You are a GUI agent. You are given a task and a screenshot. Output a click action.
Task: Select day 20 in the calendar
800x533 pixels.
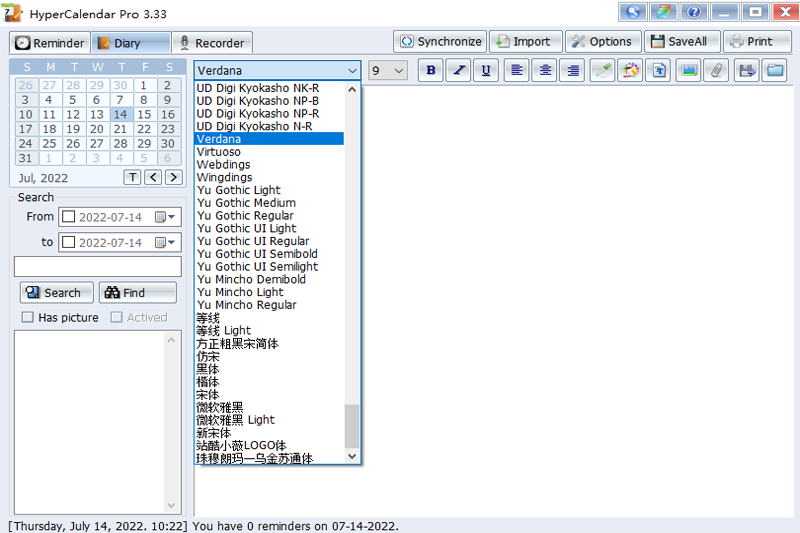[96, 129]
